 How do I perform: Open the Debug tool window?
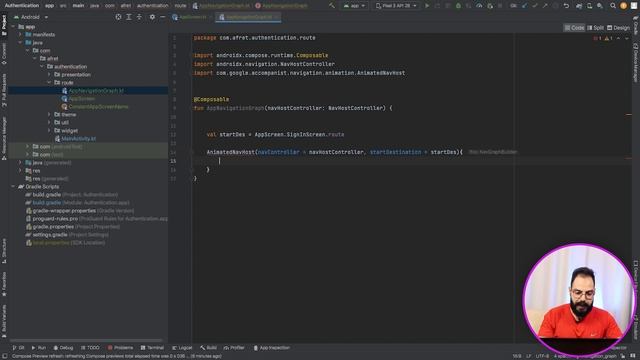[x=63, y=348]
